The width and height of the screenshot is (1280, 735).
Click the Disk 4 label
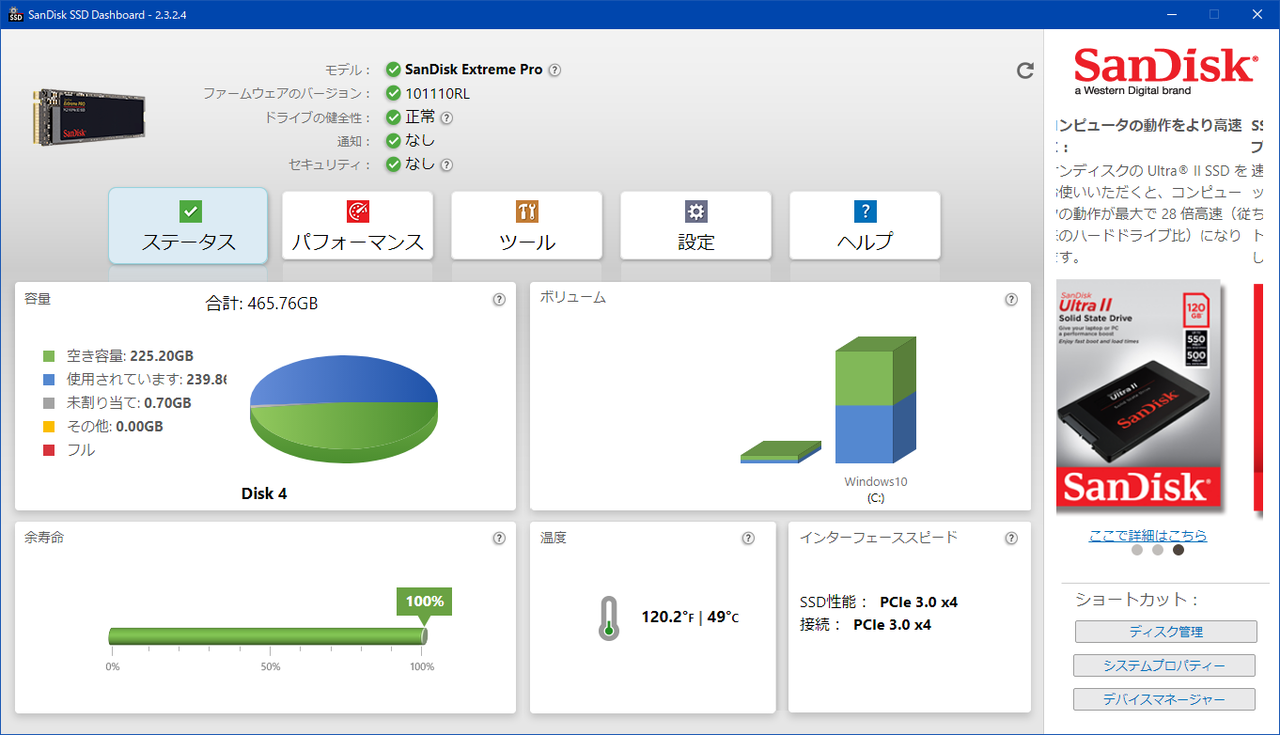tap(264, 493)
